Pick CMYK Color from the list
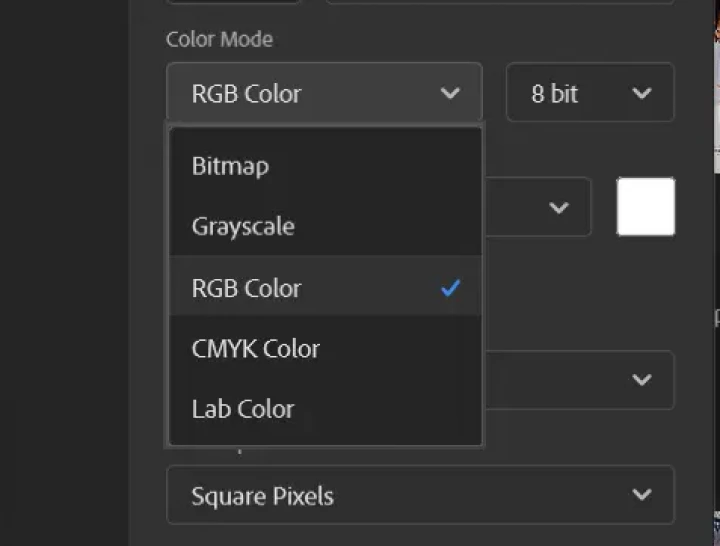 [x=256, y=349]
